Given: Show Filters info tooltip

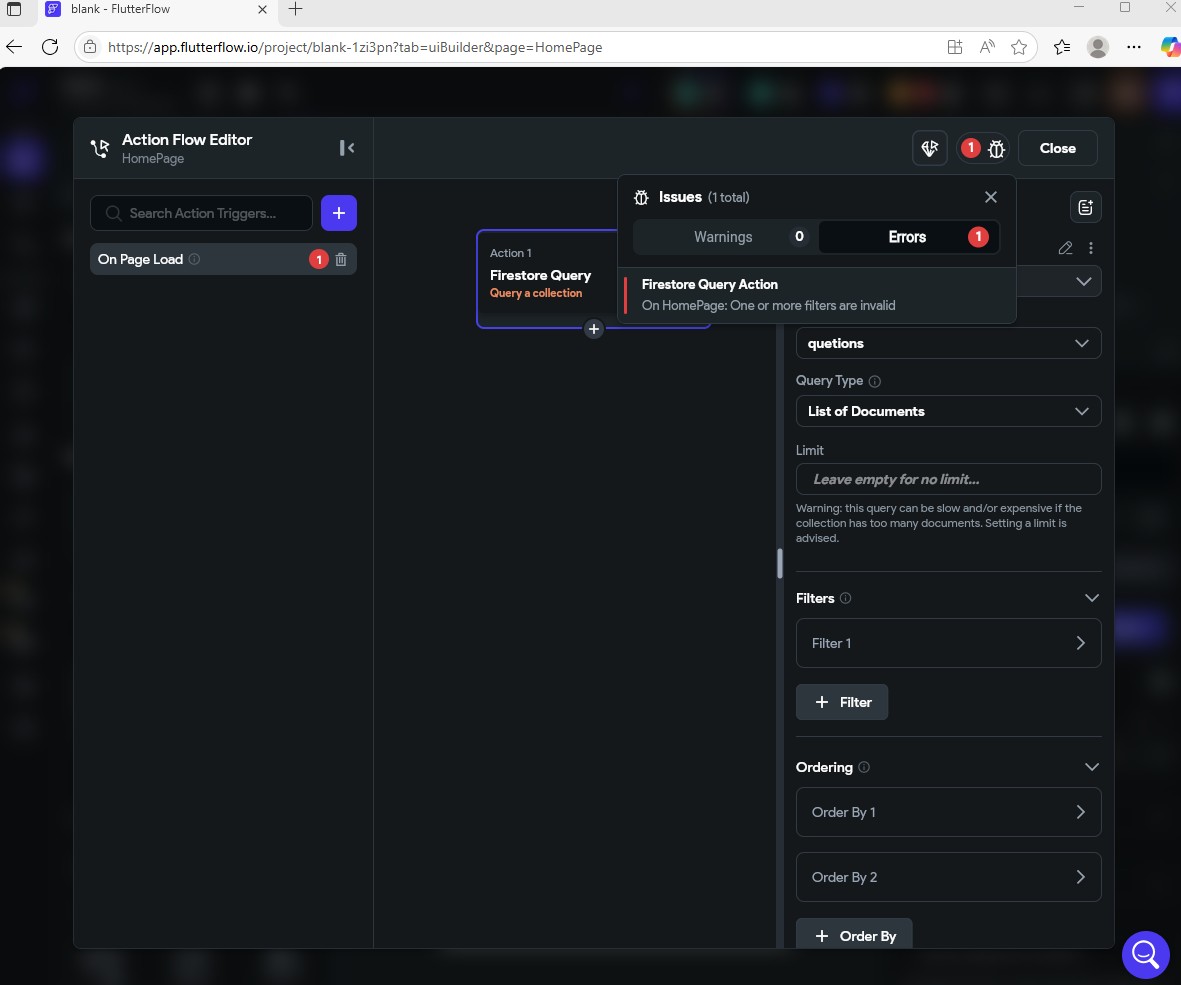Looking at the screenshot, I should [845, 598].
